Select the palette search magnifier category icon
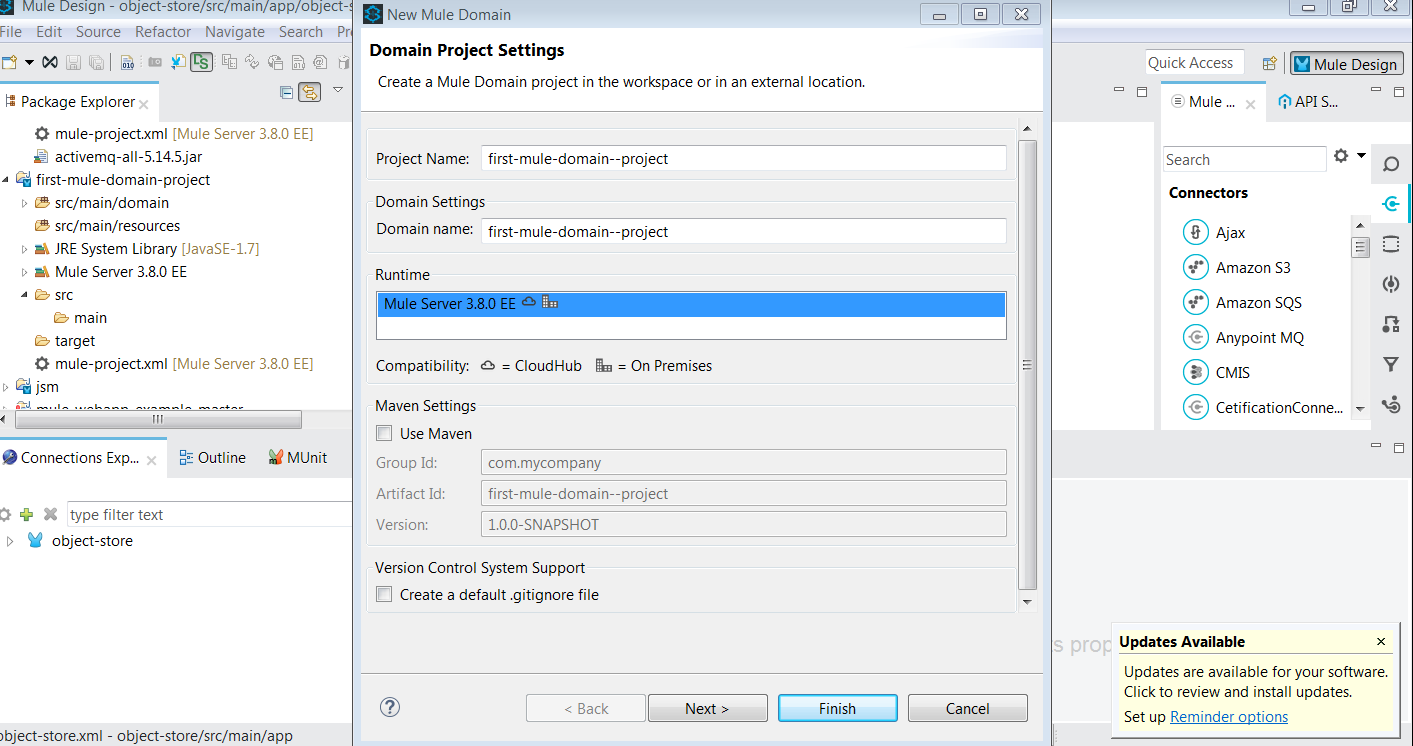The height and width of the screenshot is (746, 1413). [1391, 165]
